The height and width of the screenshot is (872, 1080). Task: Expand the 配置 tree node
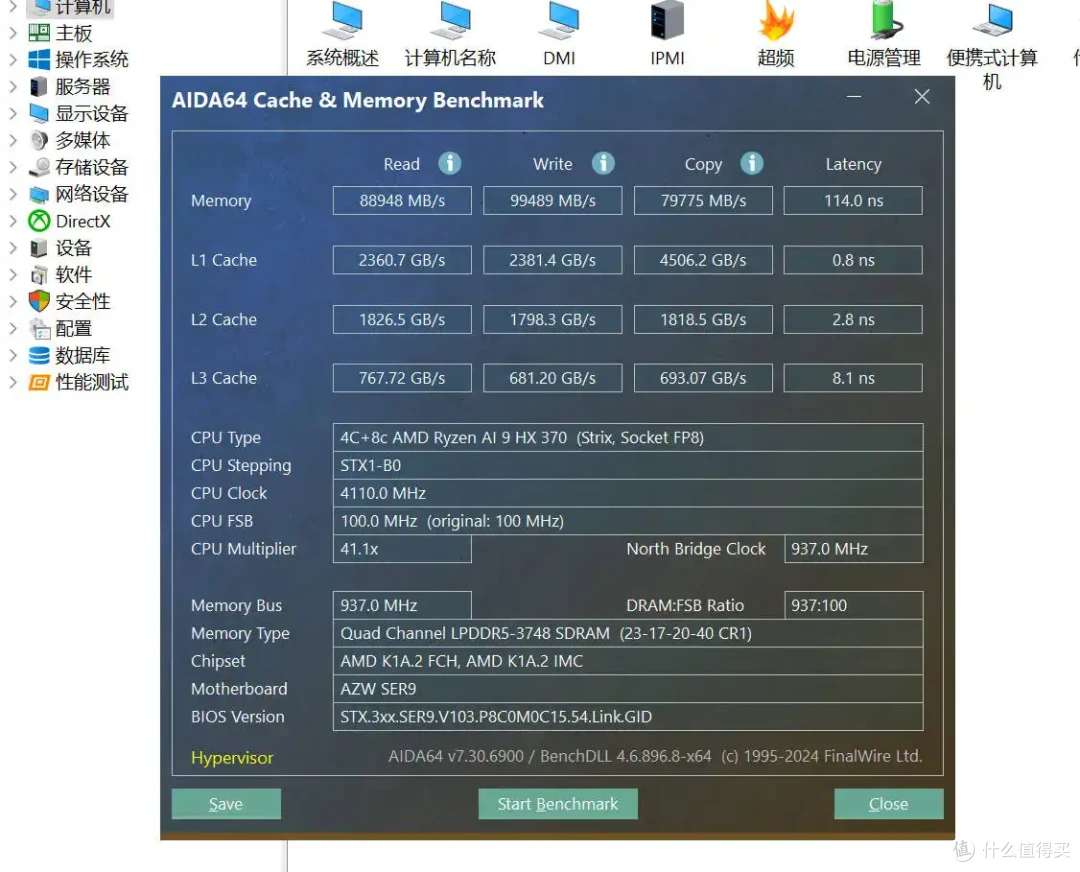12,329
